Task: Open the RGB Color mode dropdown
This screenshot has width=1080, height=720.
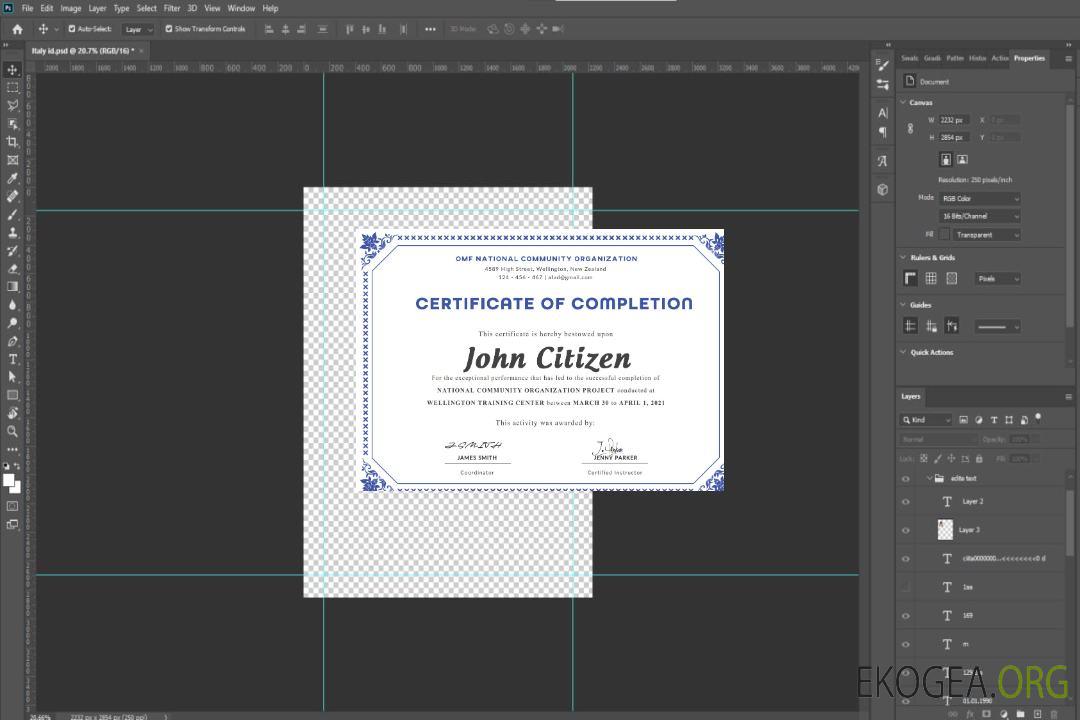Action: [x=979, y=199]
